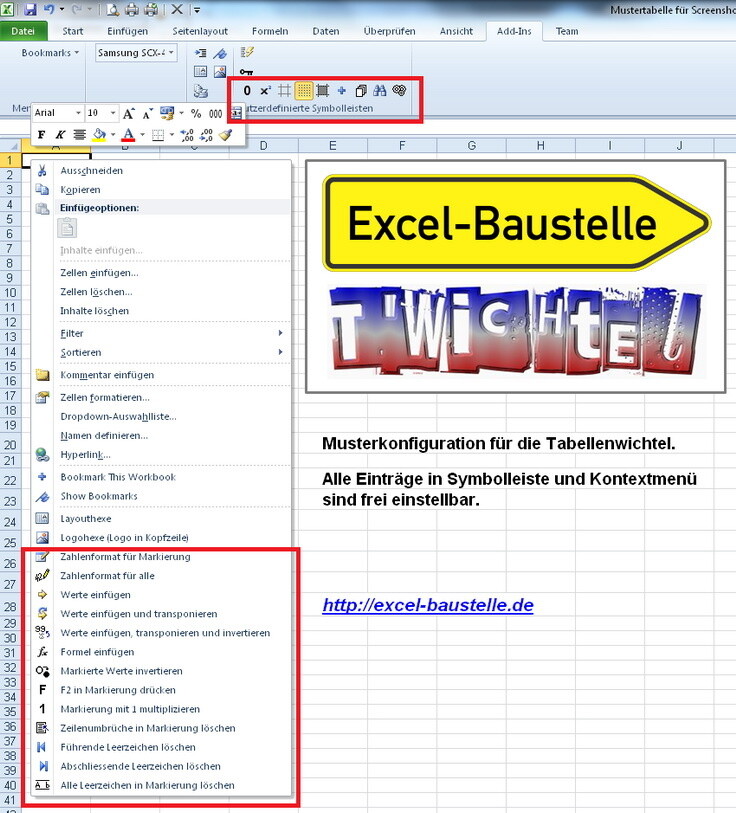Switch to the Seitenlayout ribbon tab

pos(200,31)
